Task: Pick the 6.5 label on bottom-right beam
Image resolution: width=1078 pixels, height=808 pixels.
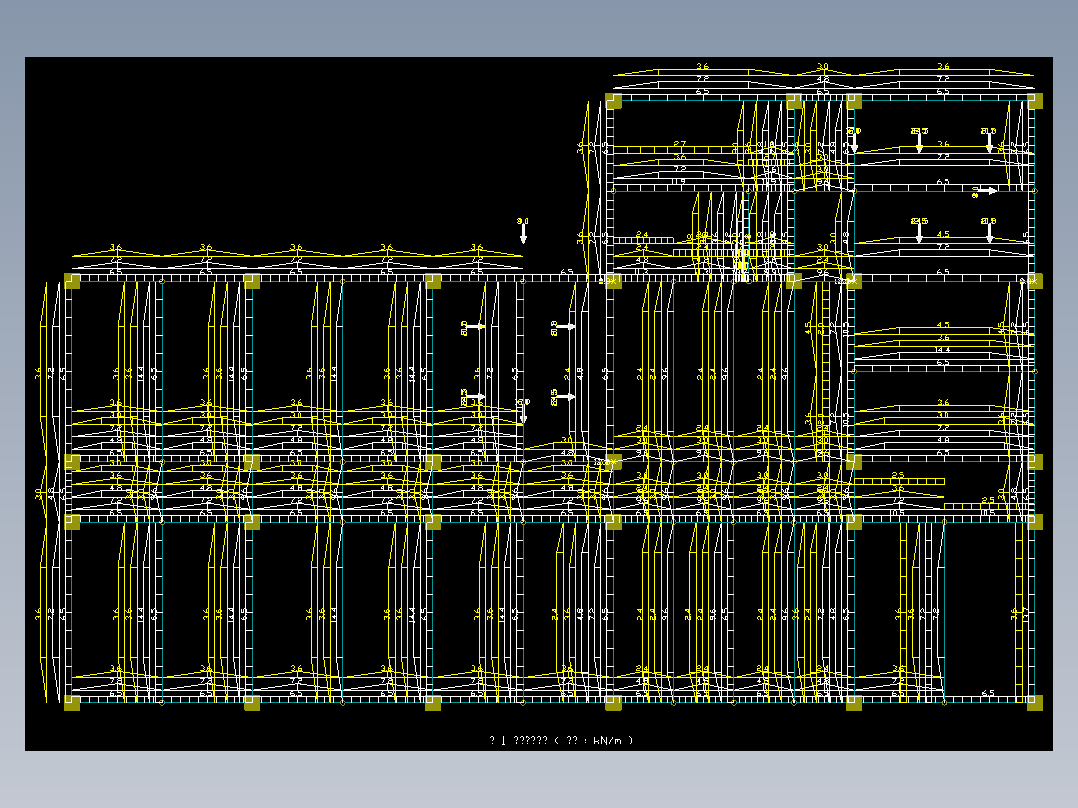Action: pyautogui.click(x=988, y=694)
